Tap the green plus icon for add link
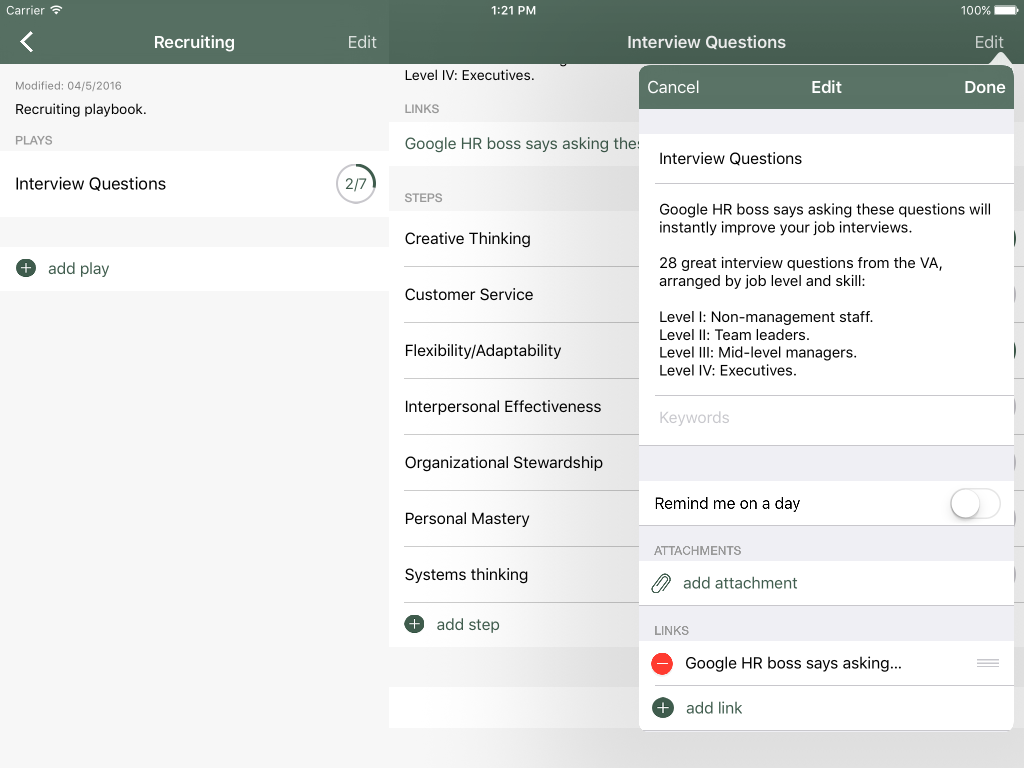The width and height of the screenshot is (1024, 768). (x=663, y=708)
